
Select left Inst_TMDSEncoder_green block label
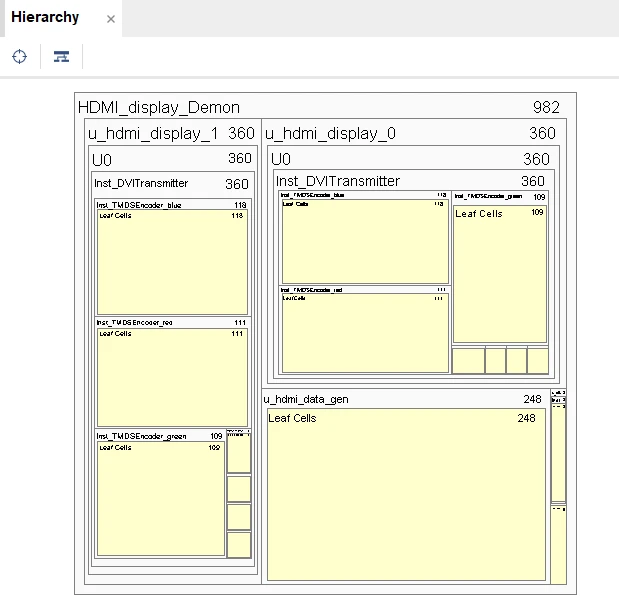point(141,436)
